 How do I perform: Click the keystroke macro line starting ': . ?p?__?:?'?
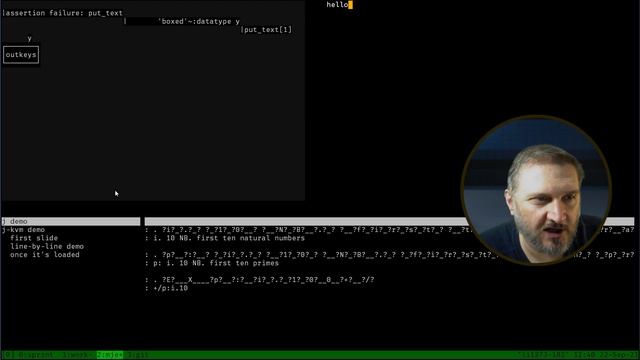pyautogui.click(x=389, y=255)
